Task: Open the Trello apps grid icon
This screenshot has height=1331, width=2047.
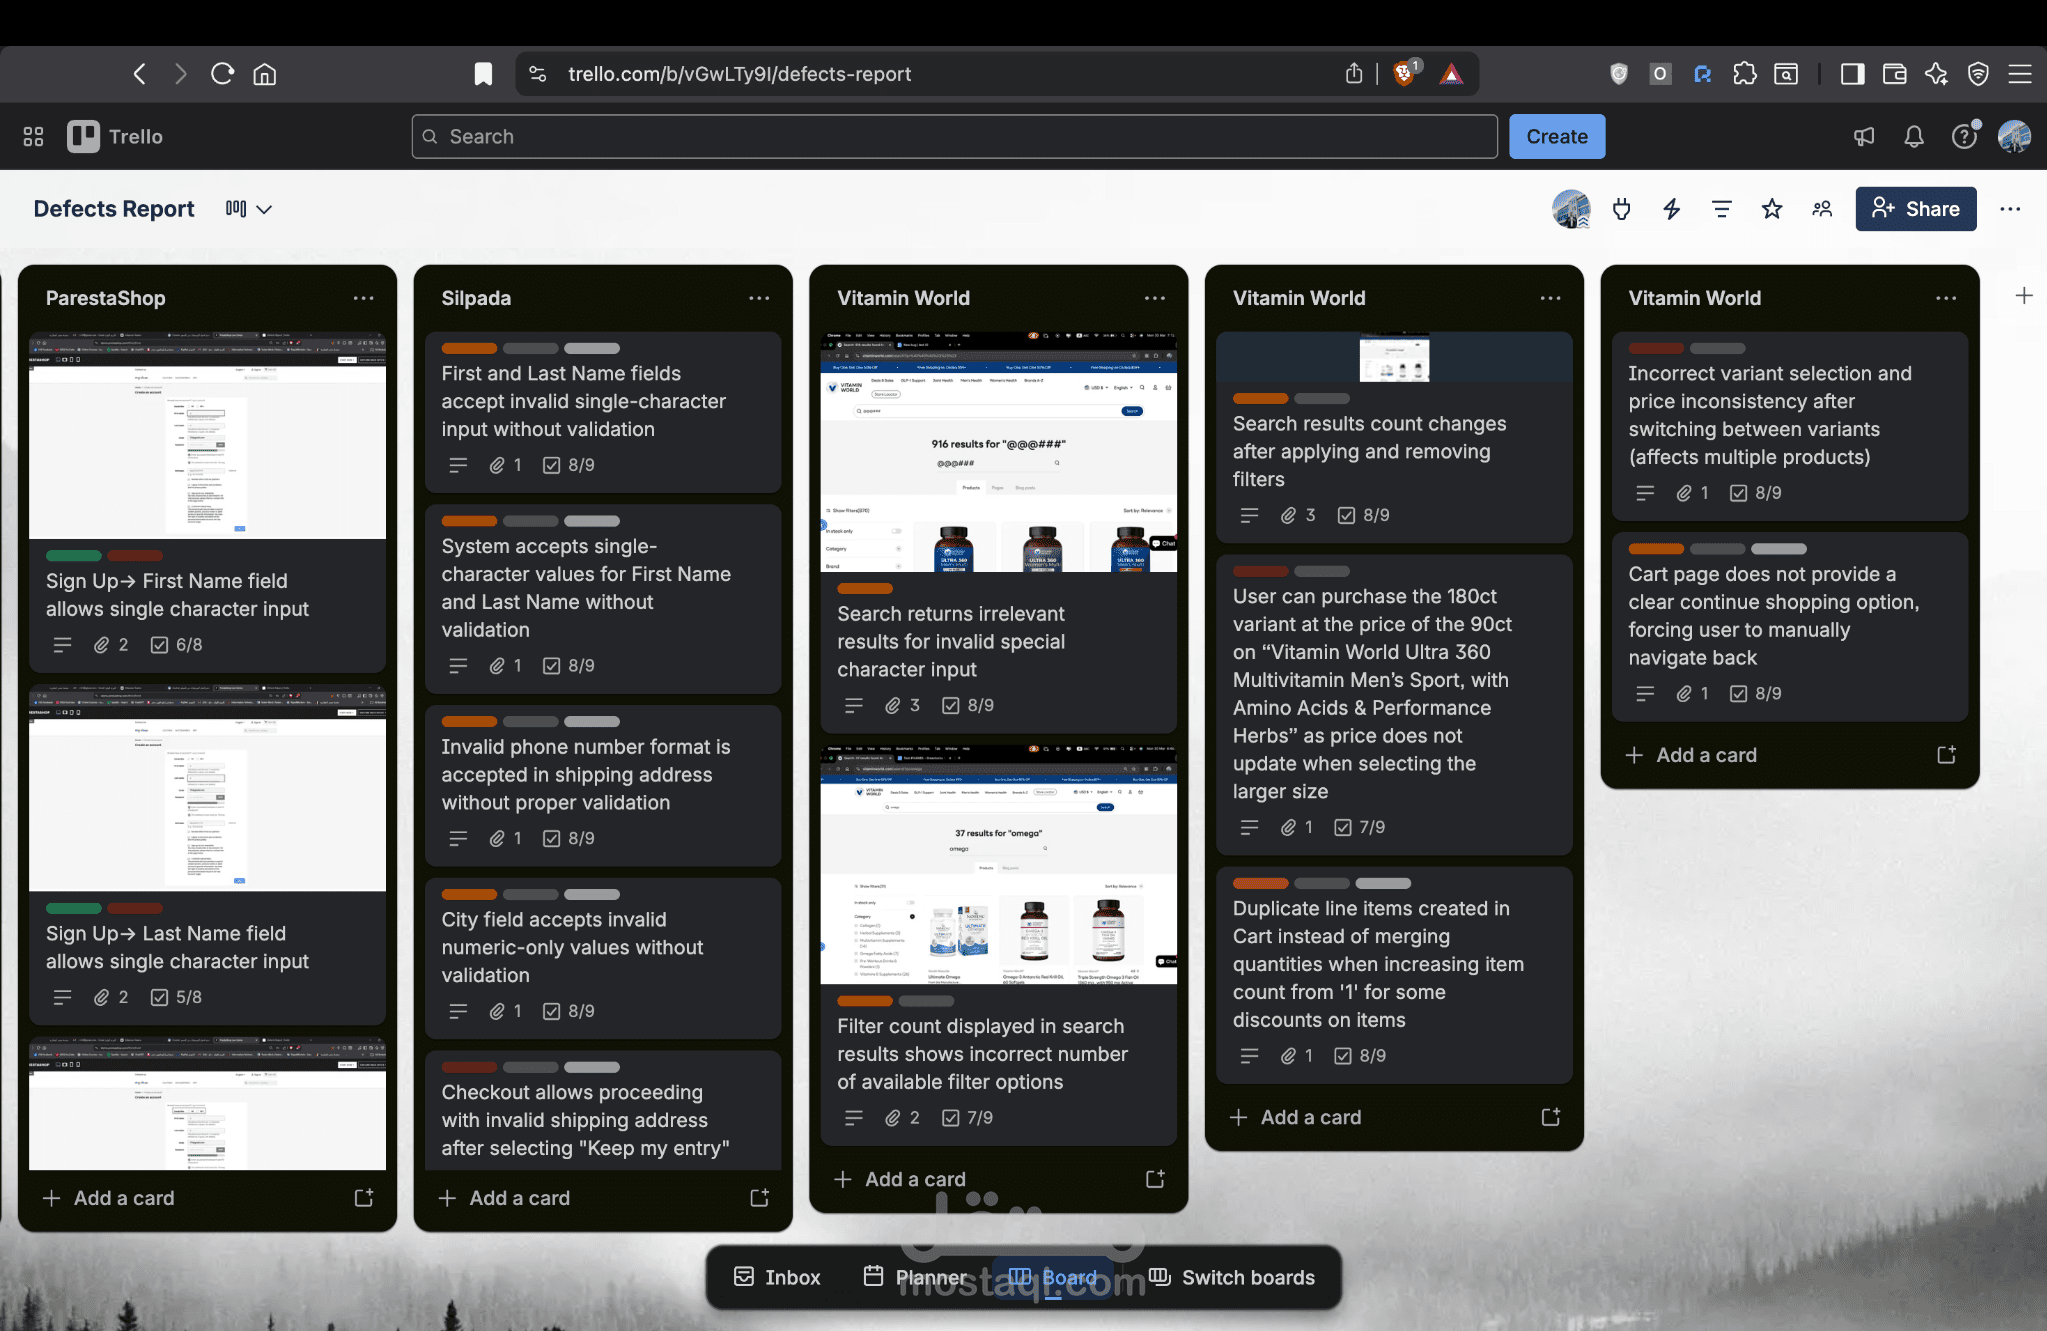Action: (x=33, y=137)
